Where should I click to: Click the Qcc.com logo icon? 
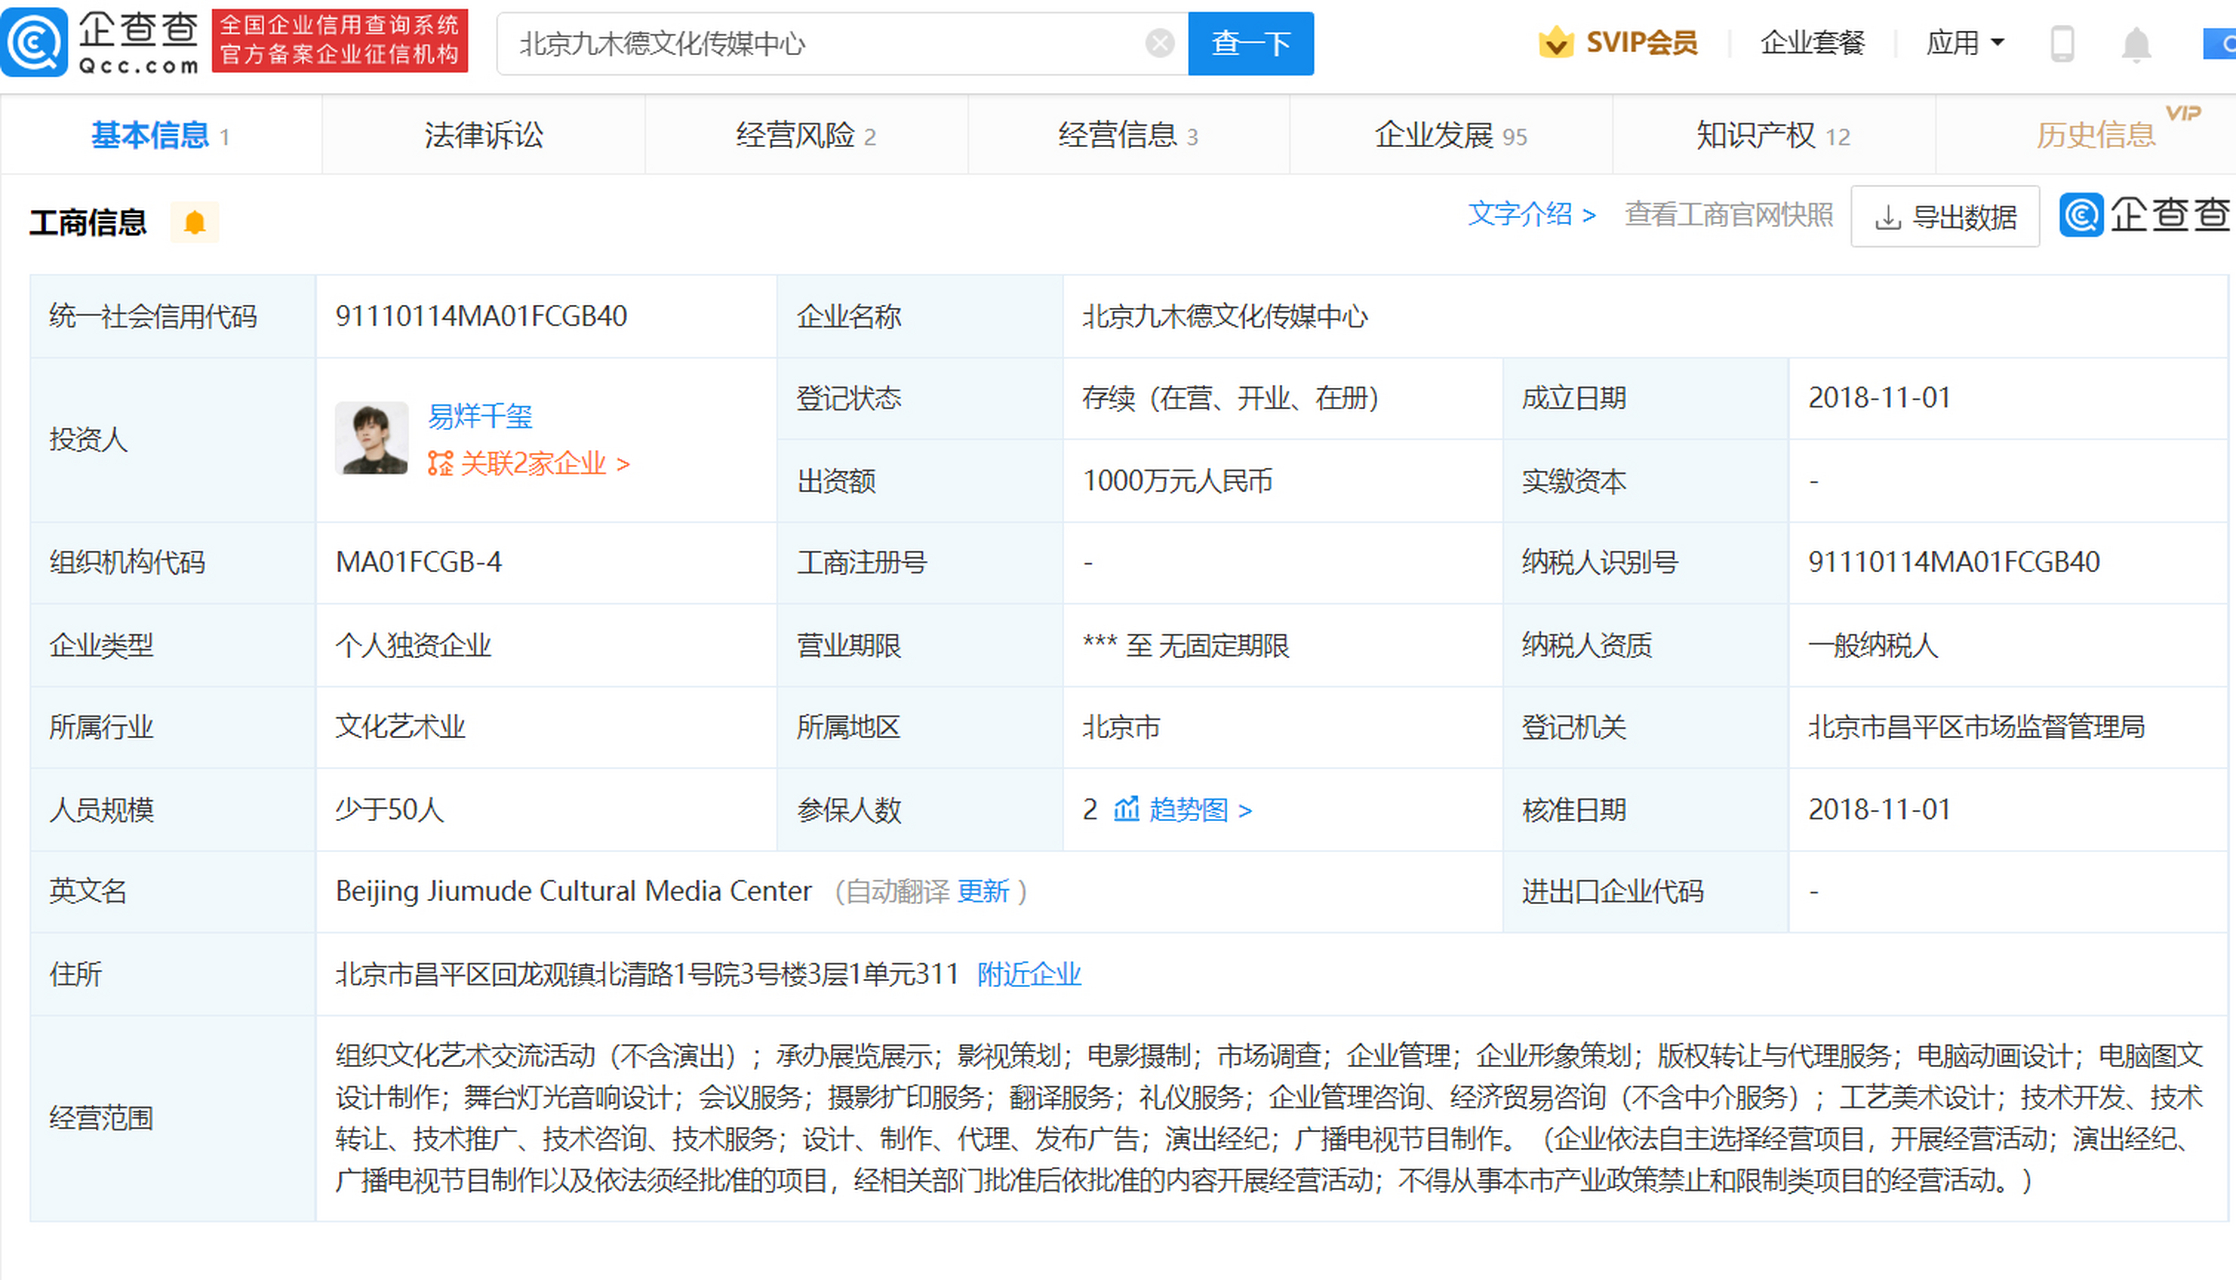[35, 42]
